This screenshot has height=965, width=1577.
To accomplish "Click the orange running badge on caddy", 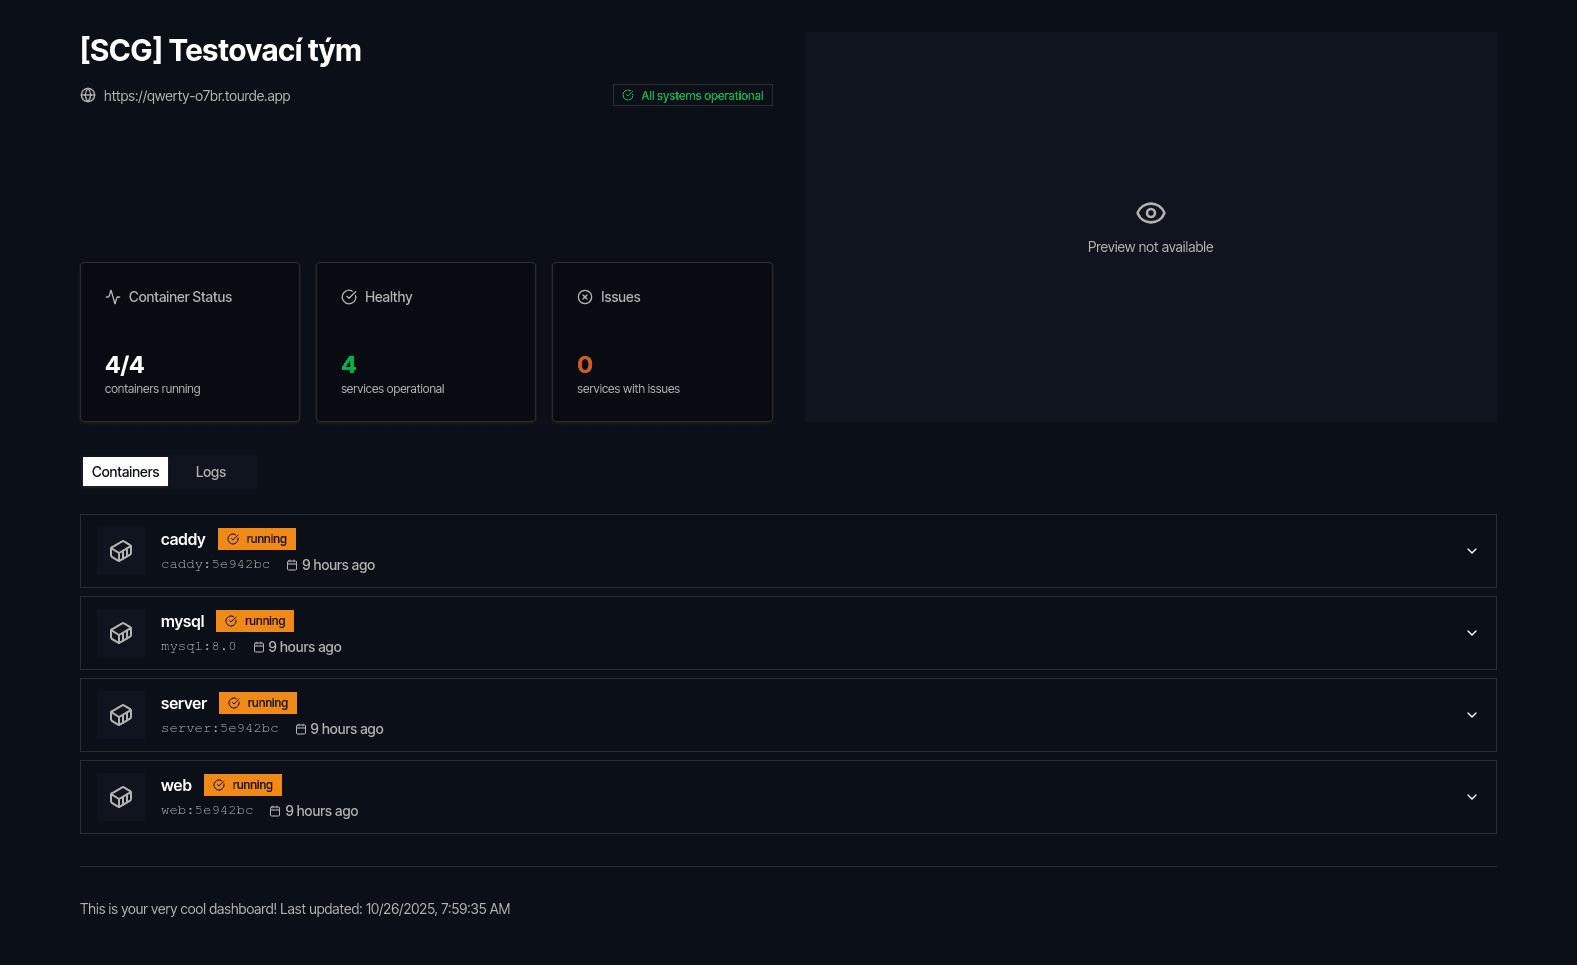I will pyautogui.click(x=257, y=539).
